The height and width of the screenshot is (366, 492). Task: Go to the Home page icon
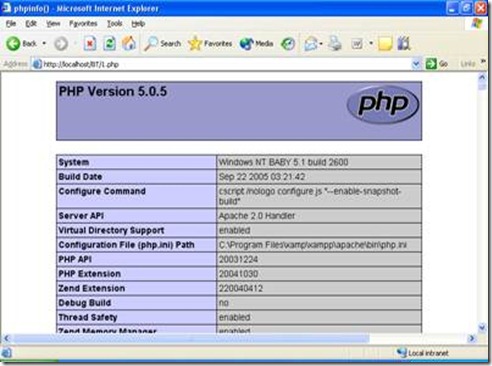[129, 43]
